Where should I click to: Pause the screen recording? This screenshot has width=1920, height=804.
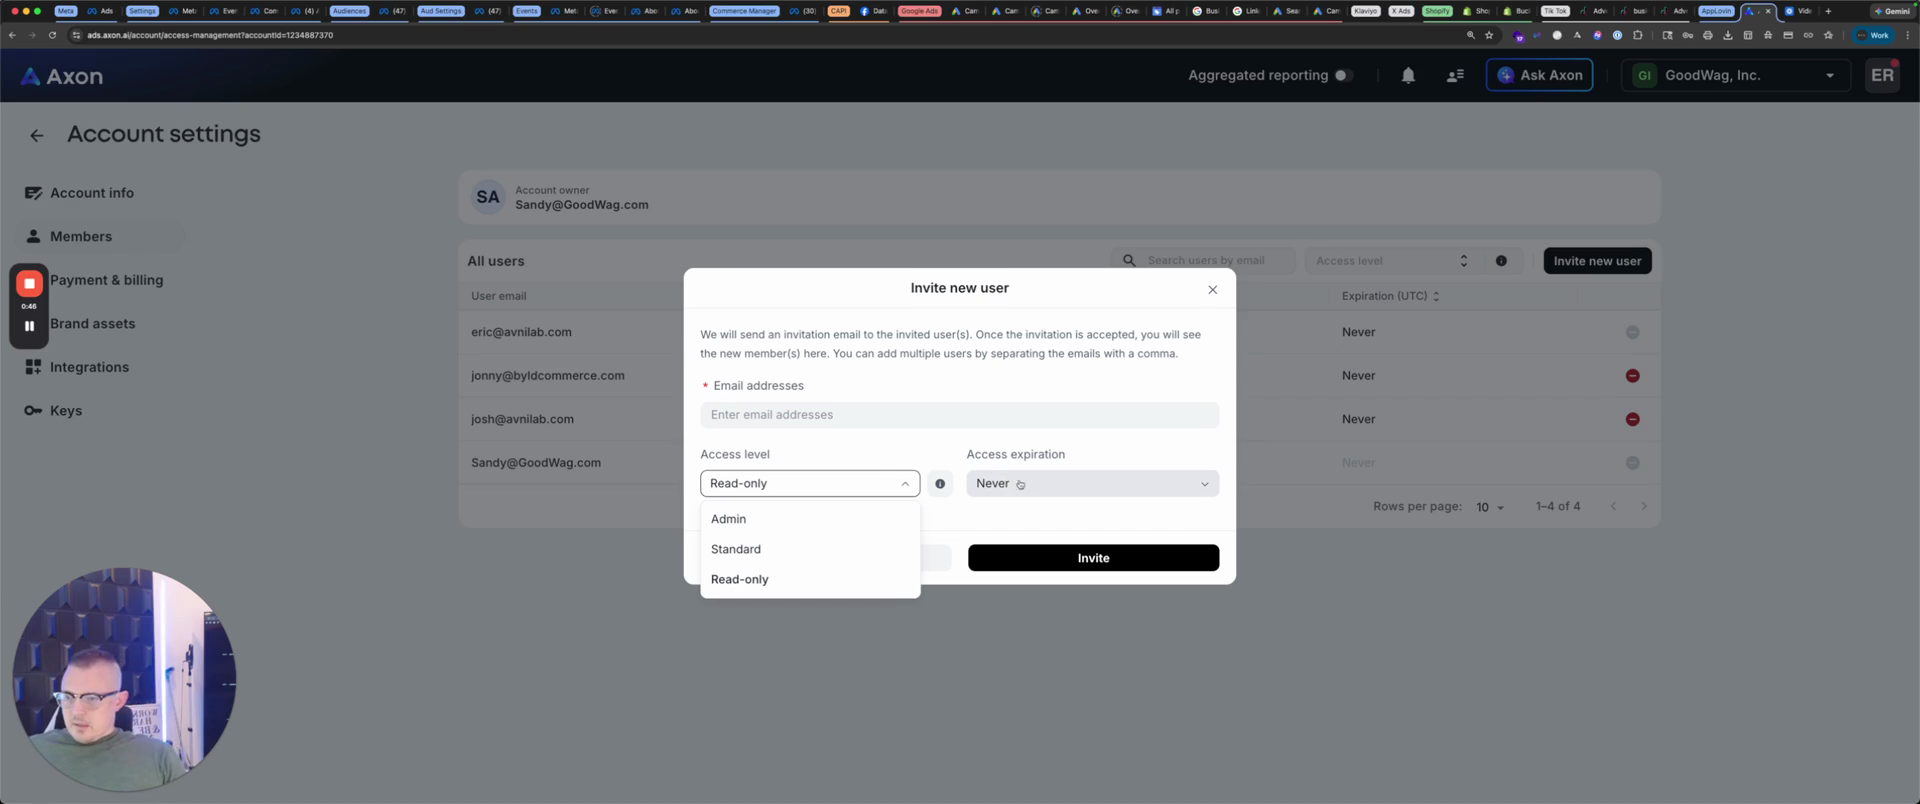point(29,326)
